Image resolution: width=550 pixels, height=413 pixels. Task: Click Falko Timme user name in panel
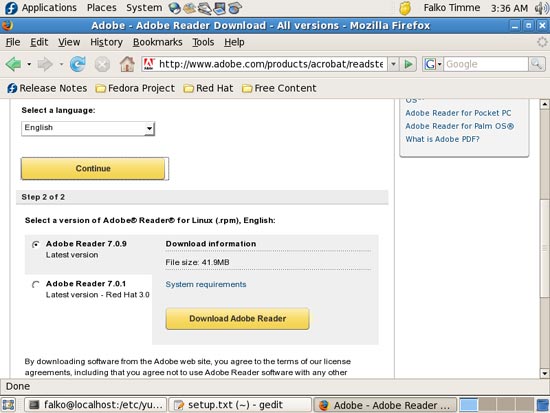coord(452,8)
